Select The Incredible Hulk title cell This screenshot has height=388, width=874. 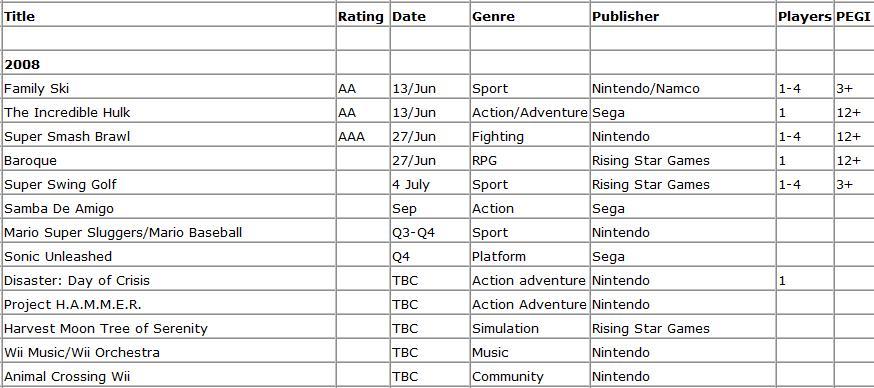168,112
